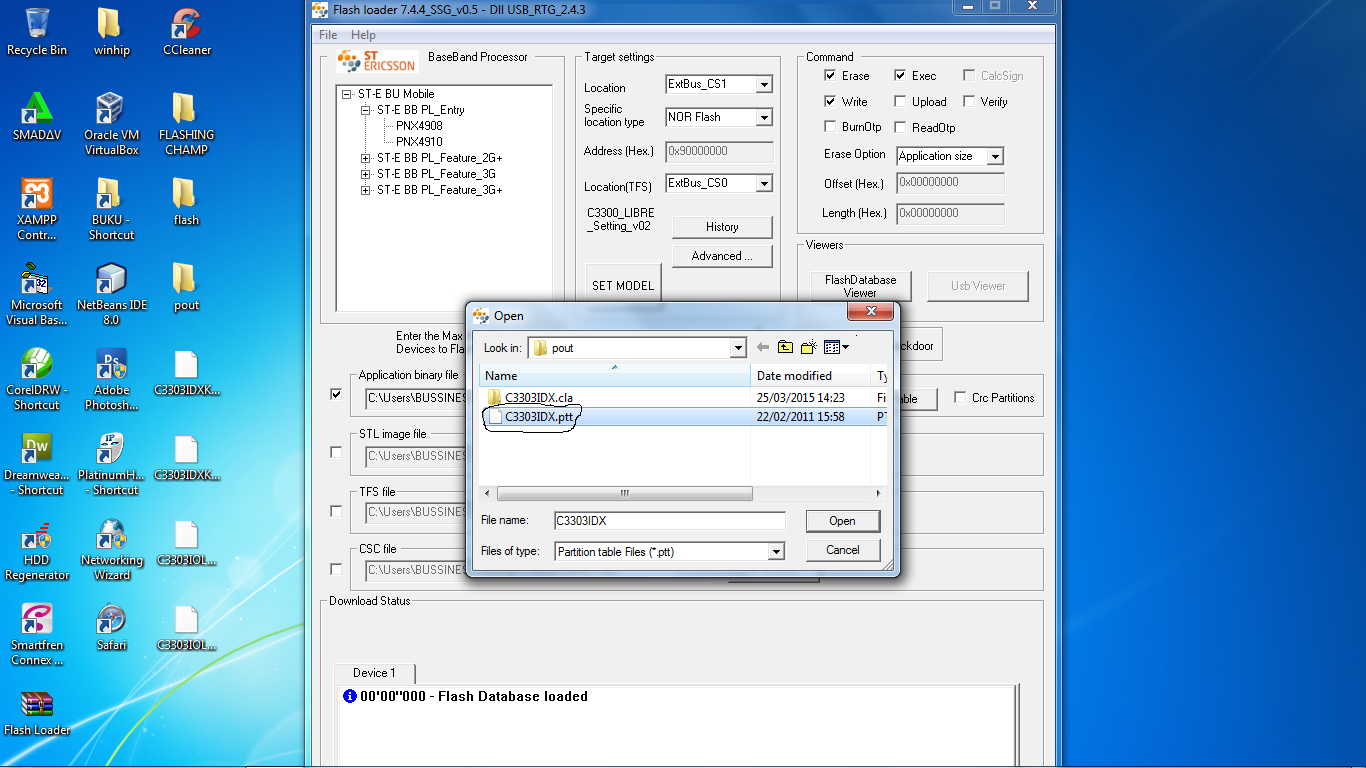Image resolution: width=1366 pixels, height=768 pixels.
Task: Click Cancel in the Open dialog
Action: pyautogui.click(x=842, y=550)
